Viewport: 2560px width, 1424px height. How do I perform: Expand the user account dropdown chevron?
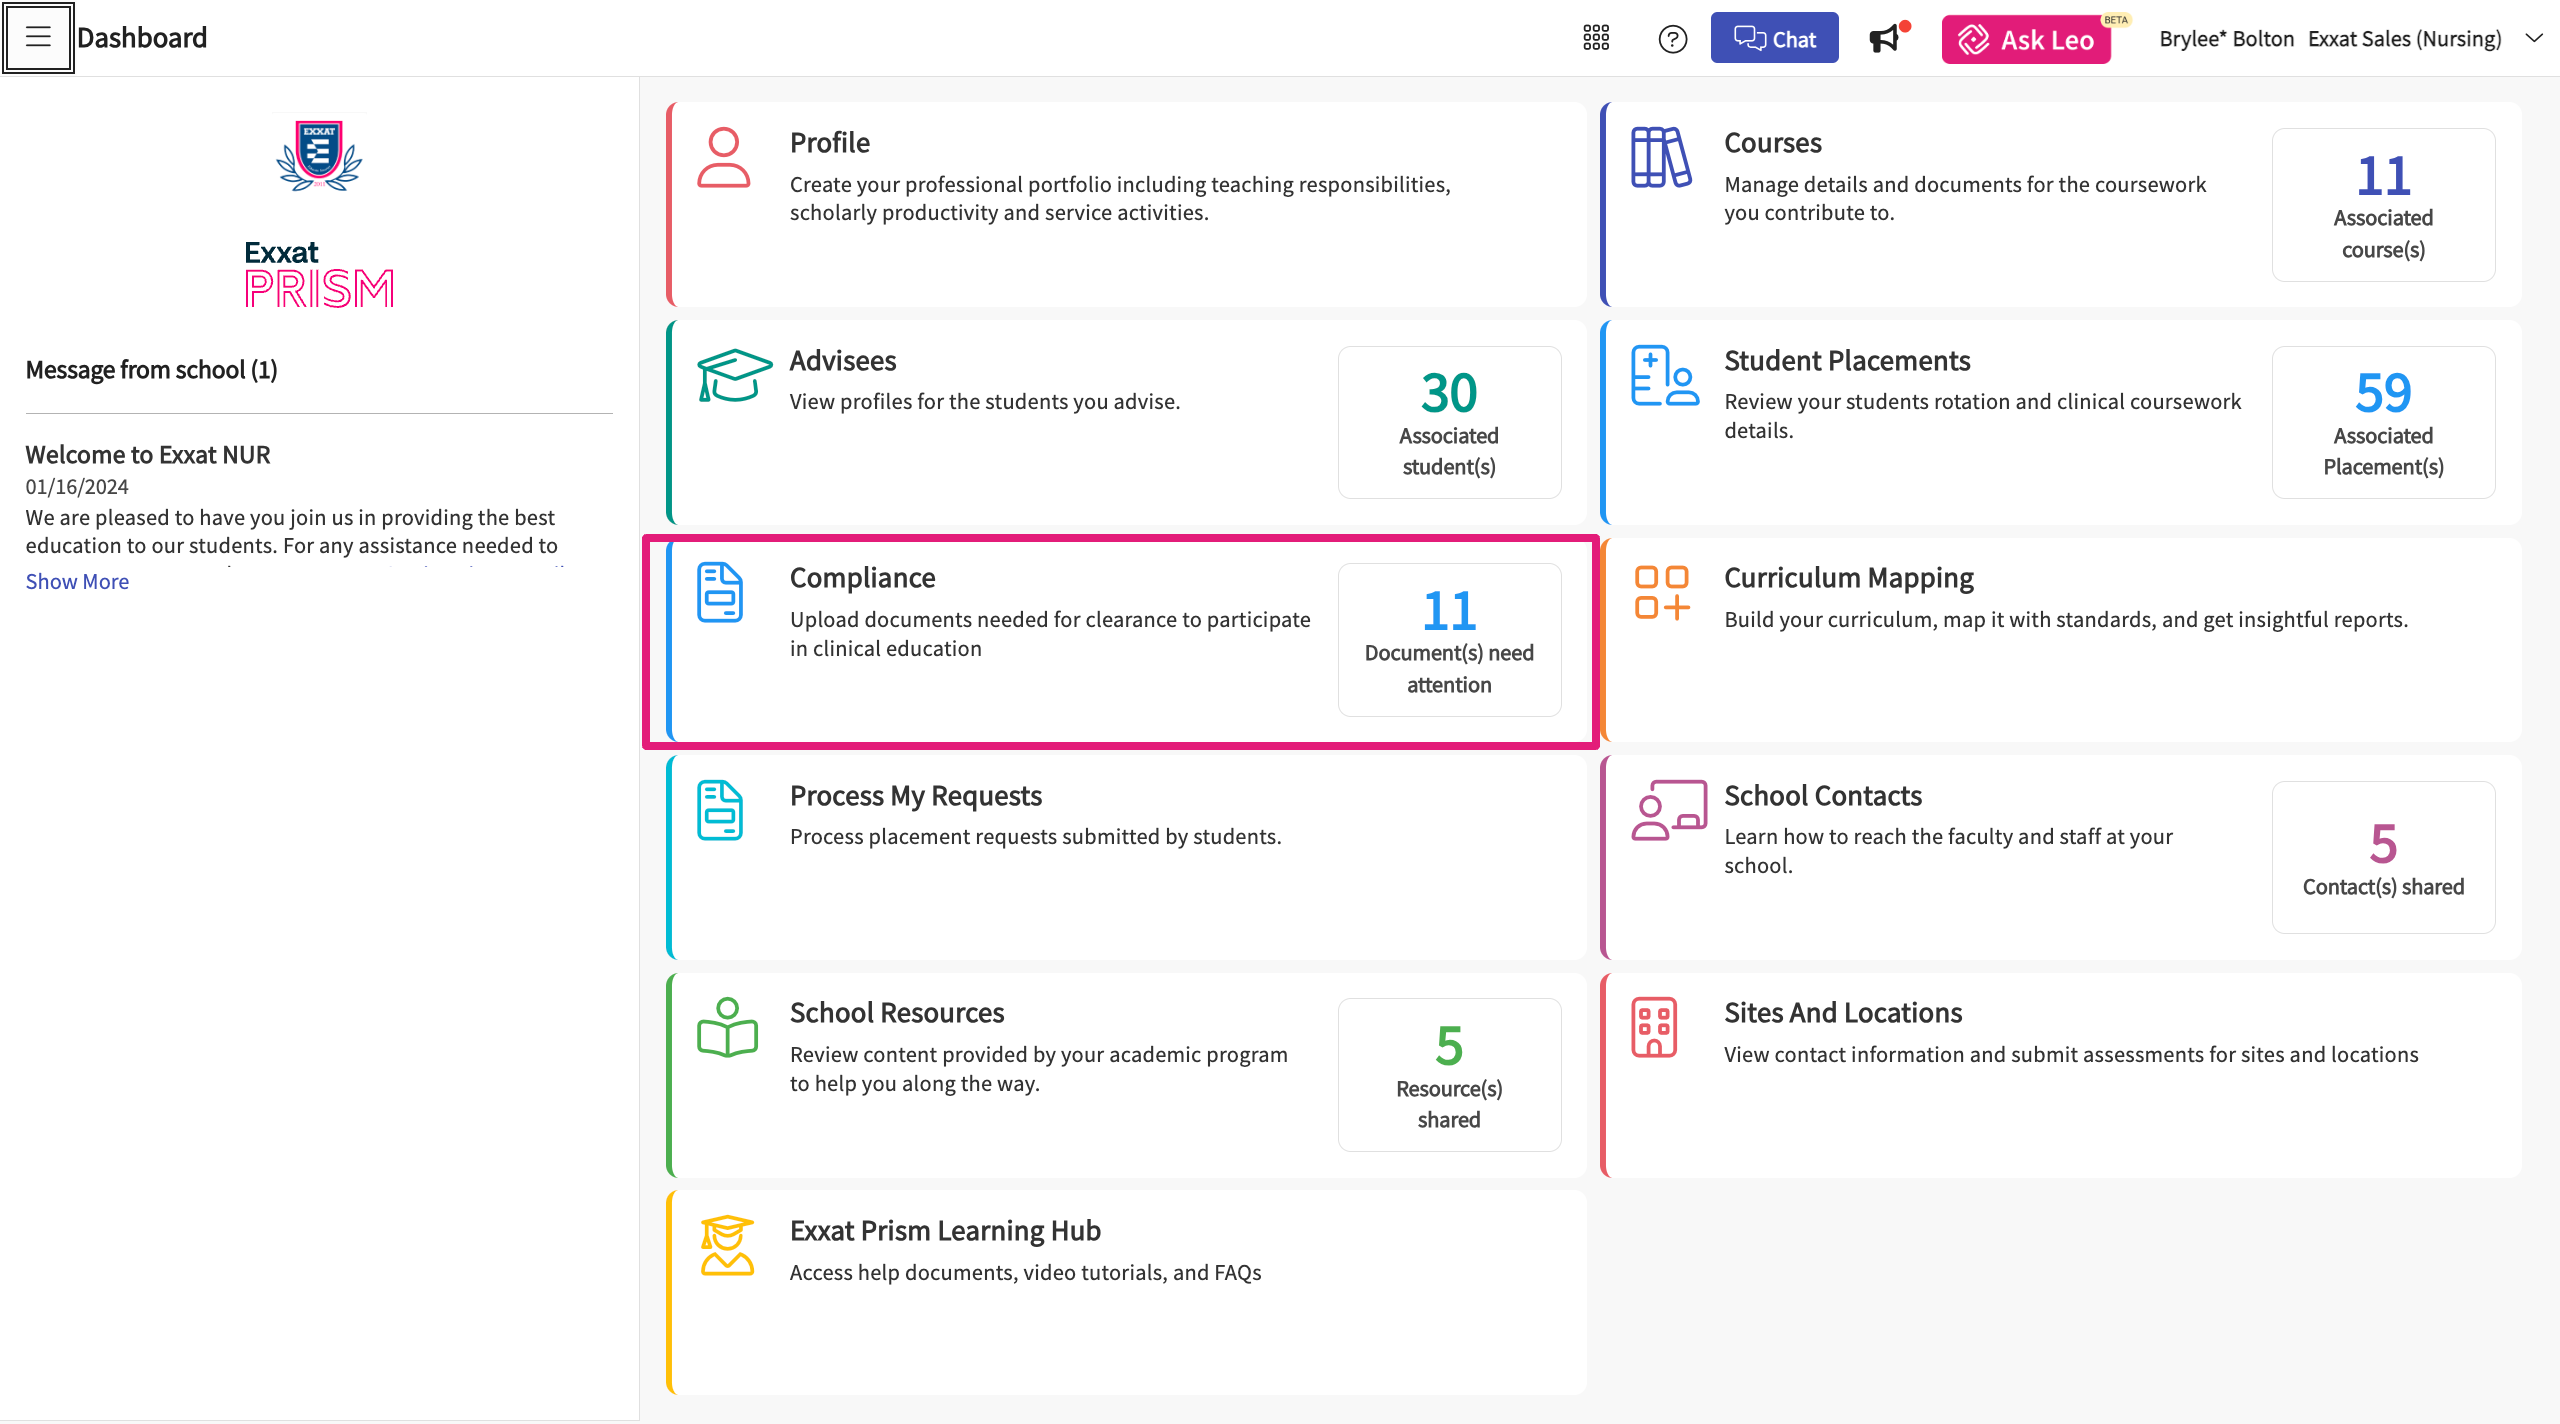coord(2534,38)
